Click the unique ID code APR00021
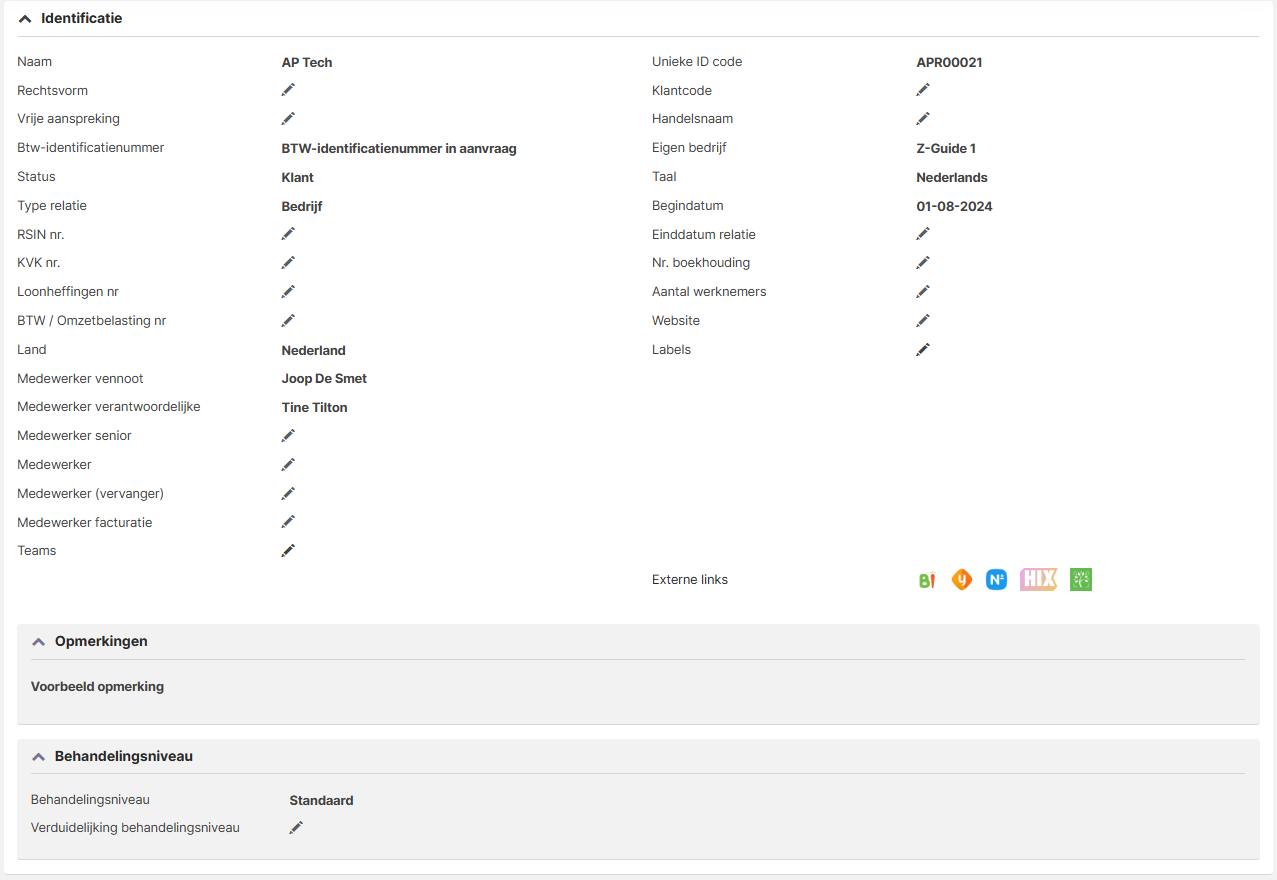The width and height of the screenshot is (1277, 880). pyautogui.click(x=949, y=62)
